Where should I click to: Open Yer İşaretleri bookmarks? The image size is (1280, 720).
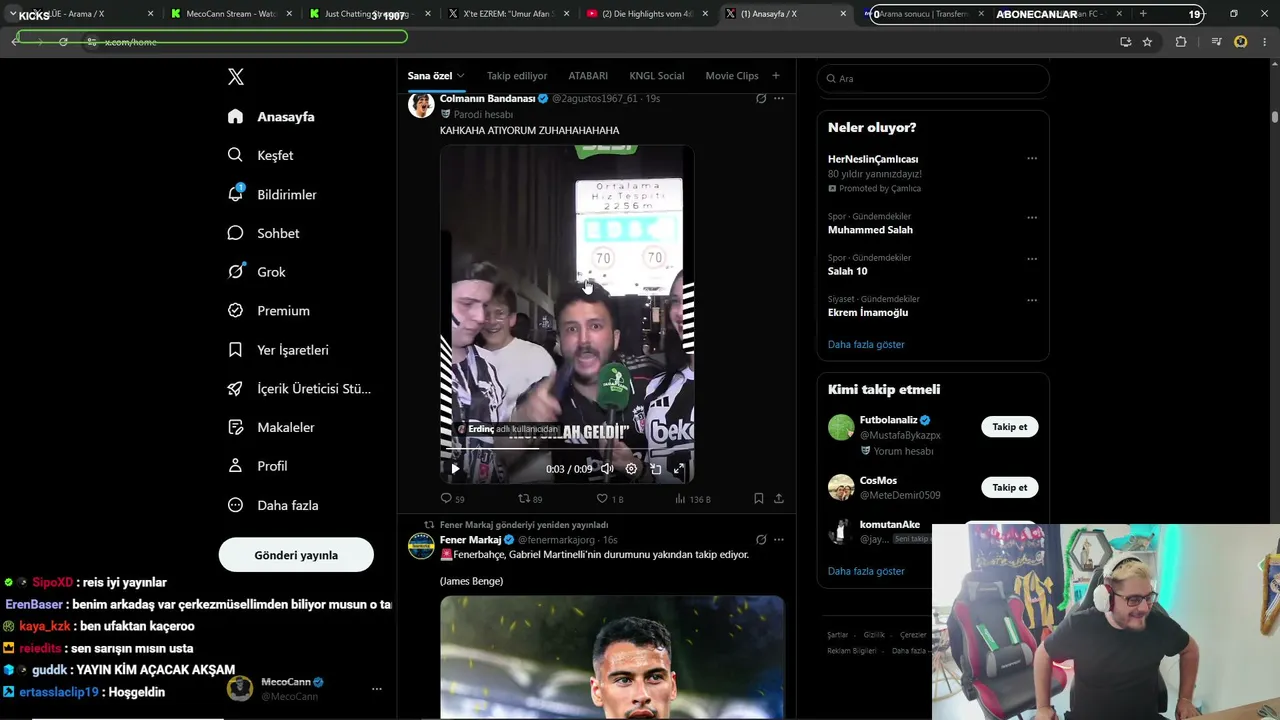[278, 350]
